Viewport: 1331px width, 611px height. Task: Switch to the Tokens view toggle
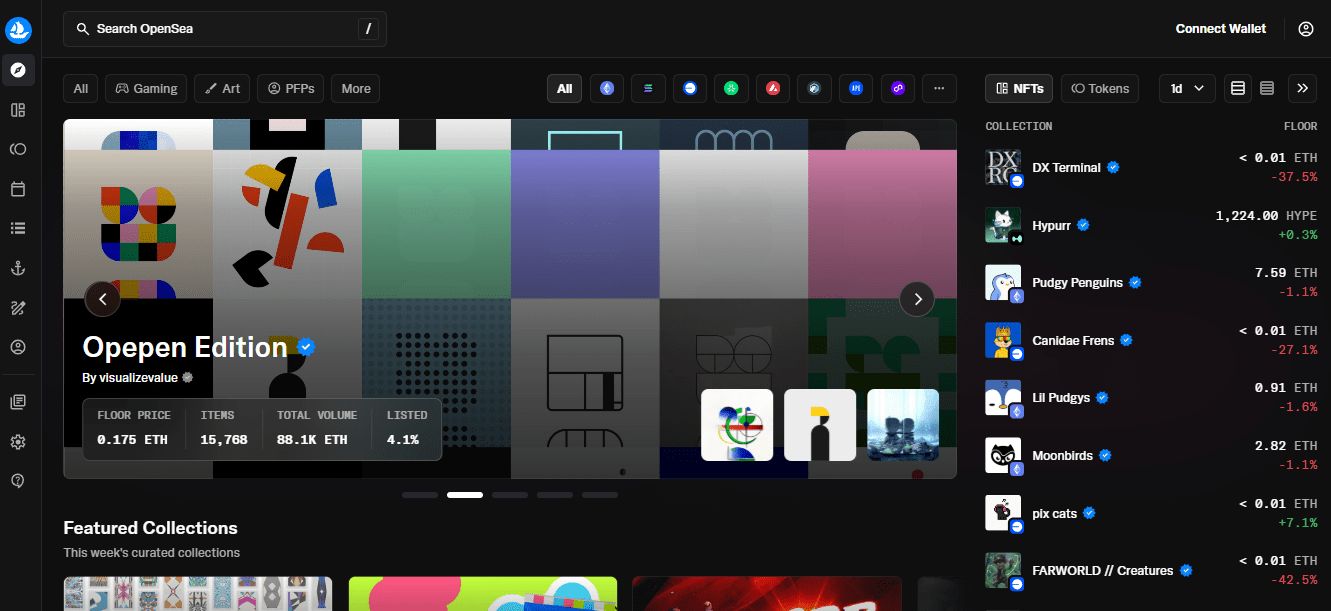pos(1100,89)
